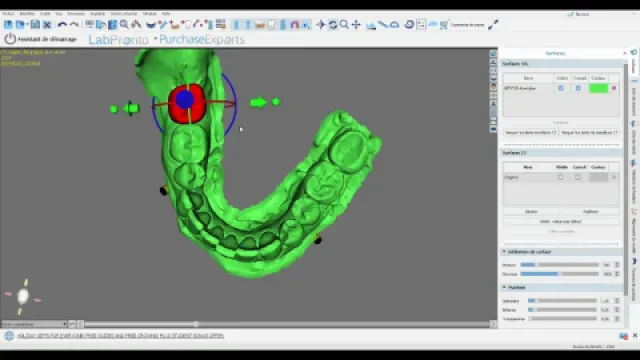Viewport: 640px width, 360px height.
Task: Click the shopping cart order icon
Action: [x=444, y=25]
